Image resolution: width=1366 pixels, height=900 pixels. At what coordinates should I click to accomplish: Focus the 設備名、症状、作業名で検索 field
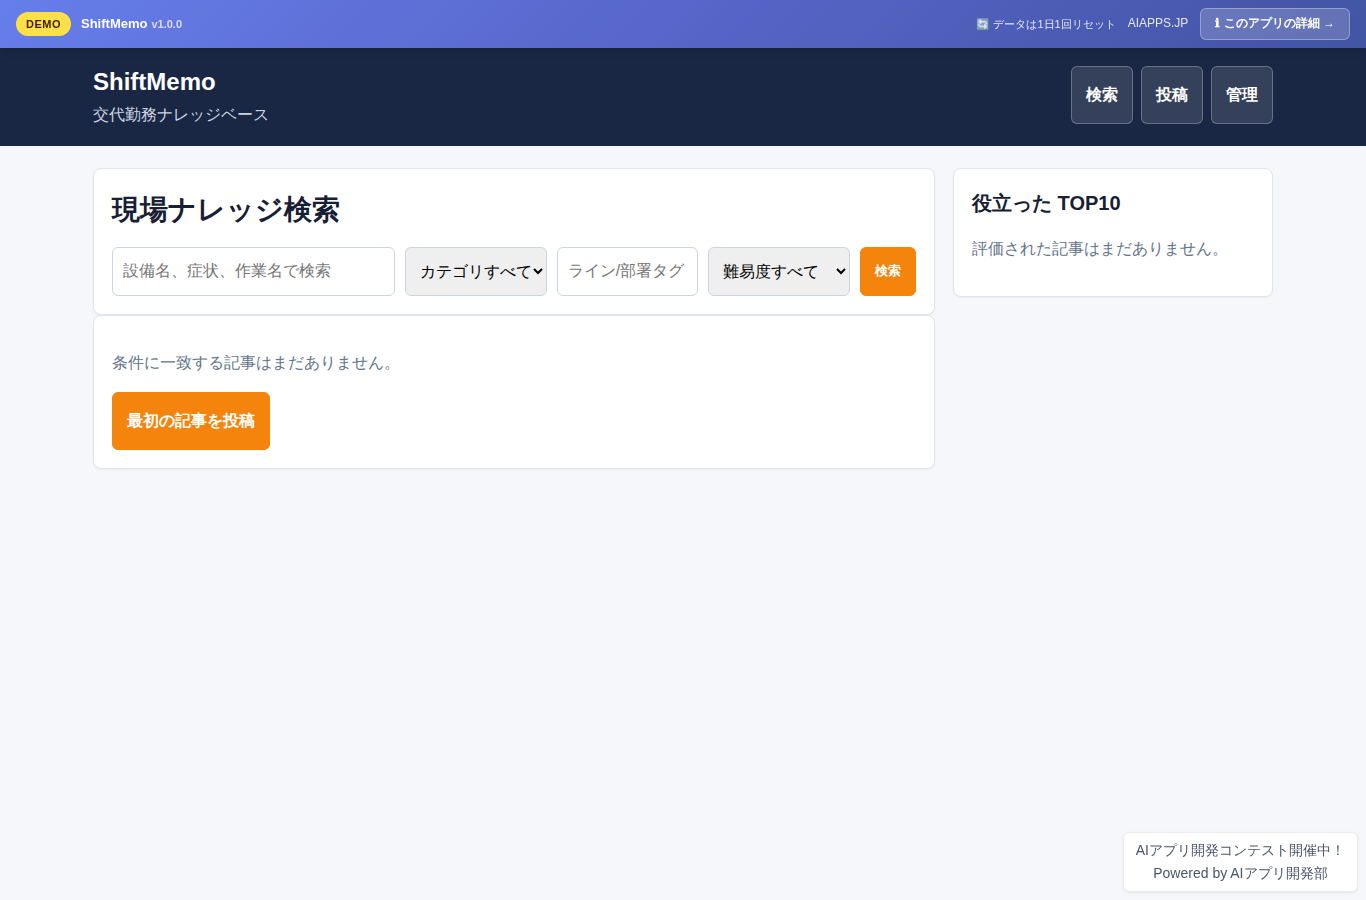253,271
